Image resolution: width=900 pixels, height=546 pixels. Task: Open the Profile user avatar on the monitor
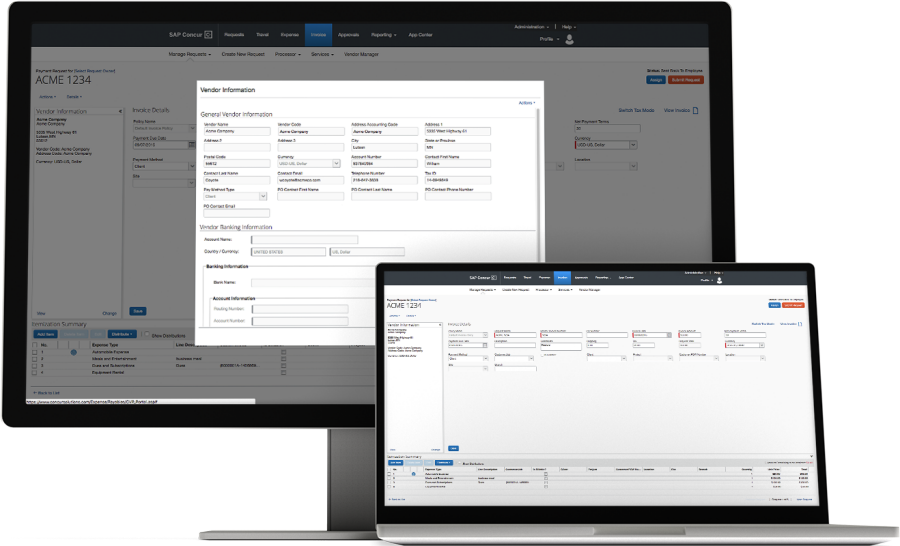(x=569, y=39)
